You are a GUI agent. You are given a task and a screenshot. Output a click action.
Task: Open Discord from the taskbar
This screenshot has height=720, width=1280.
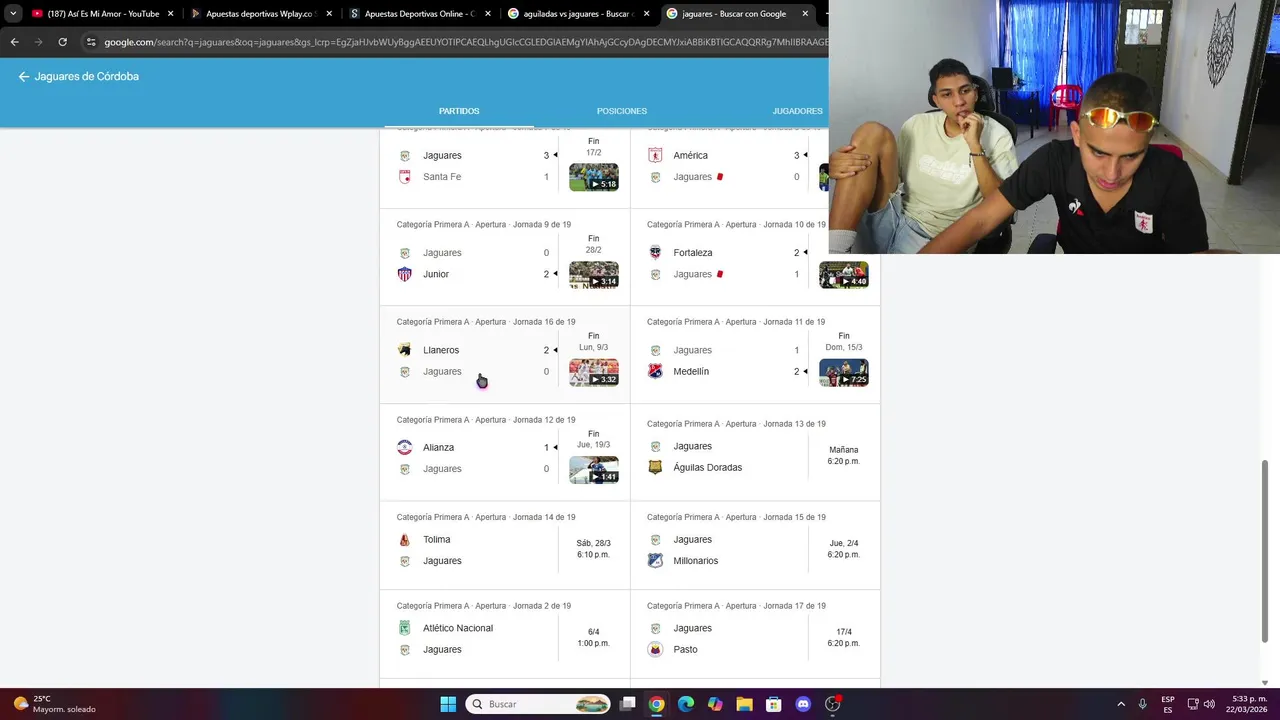[x=803, y=704]
